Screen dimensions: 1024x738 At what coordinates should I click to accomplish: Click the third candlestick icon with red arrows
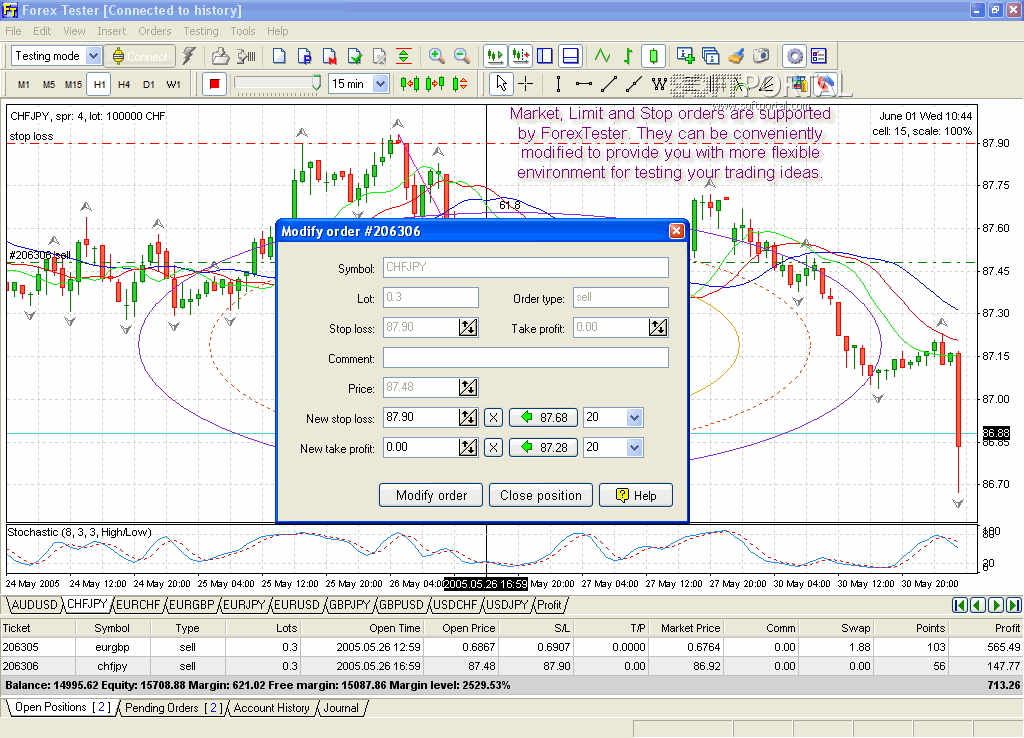460,84
